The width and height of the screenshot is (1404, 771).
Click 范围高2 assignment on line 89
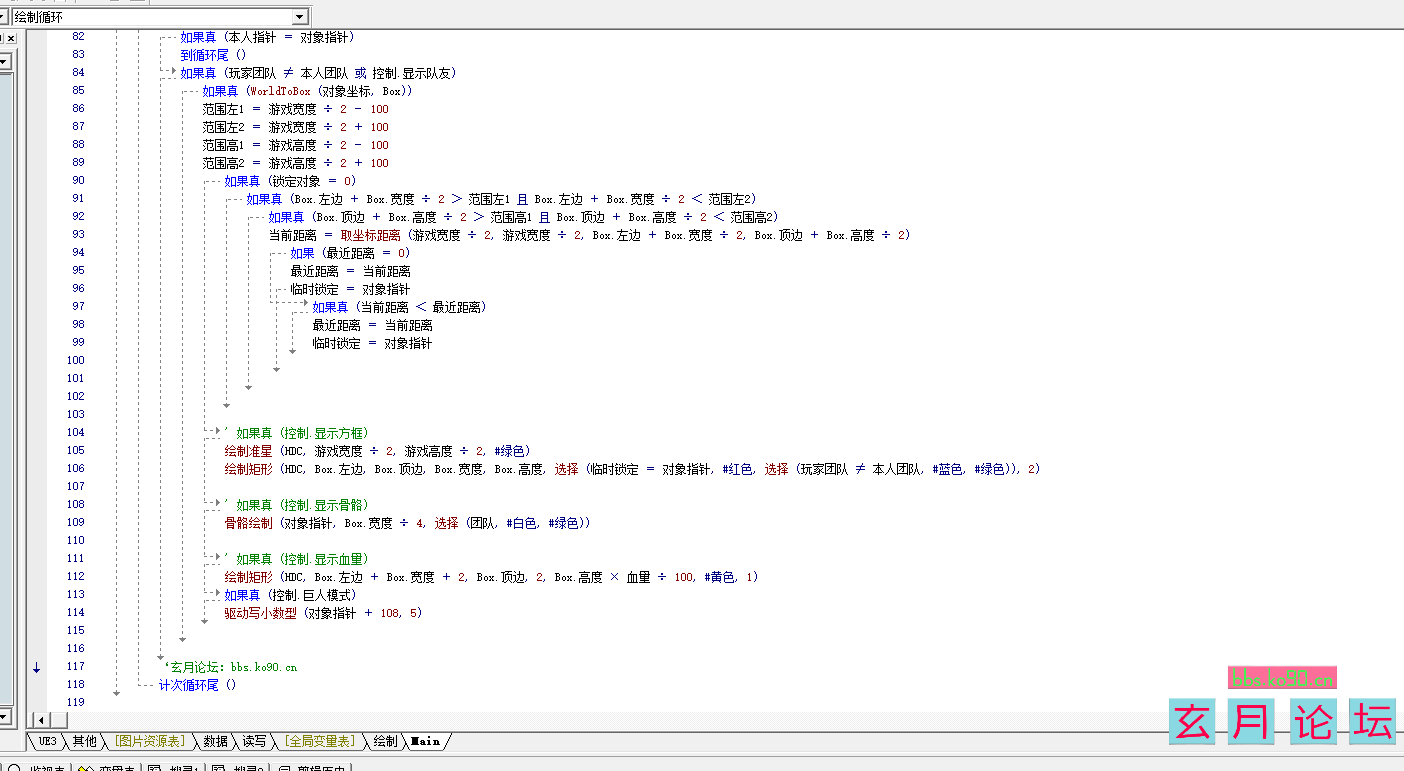tap(295, 163)
